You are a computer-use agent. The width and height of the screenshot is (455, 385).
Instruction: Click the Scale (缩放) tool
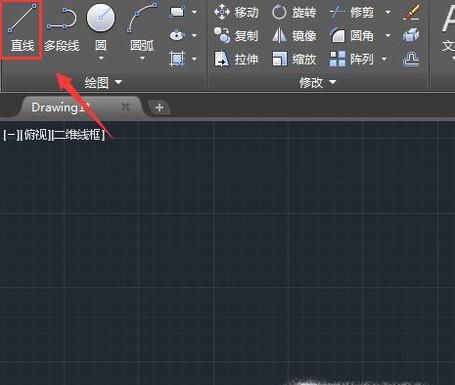pyautogui.click(x=294, y=59)
